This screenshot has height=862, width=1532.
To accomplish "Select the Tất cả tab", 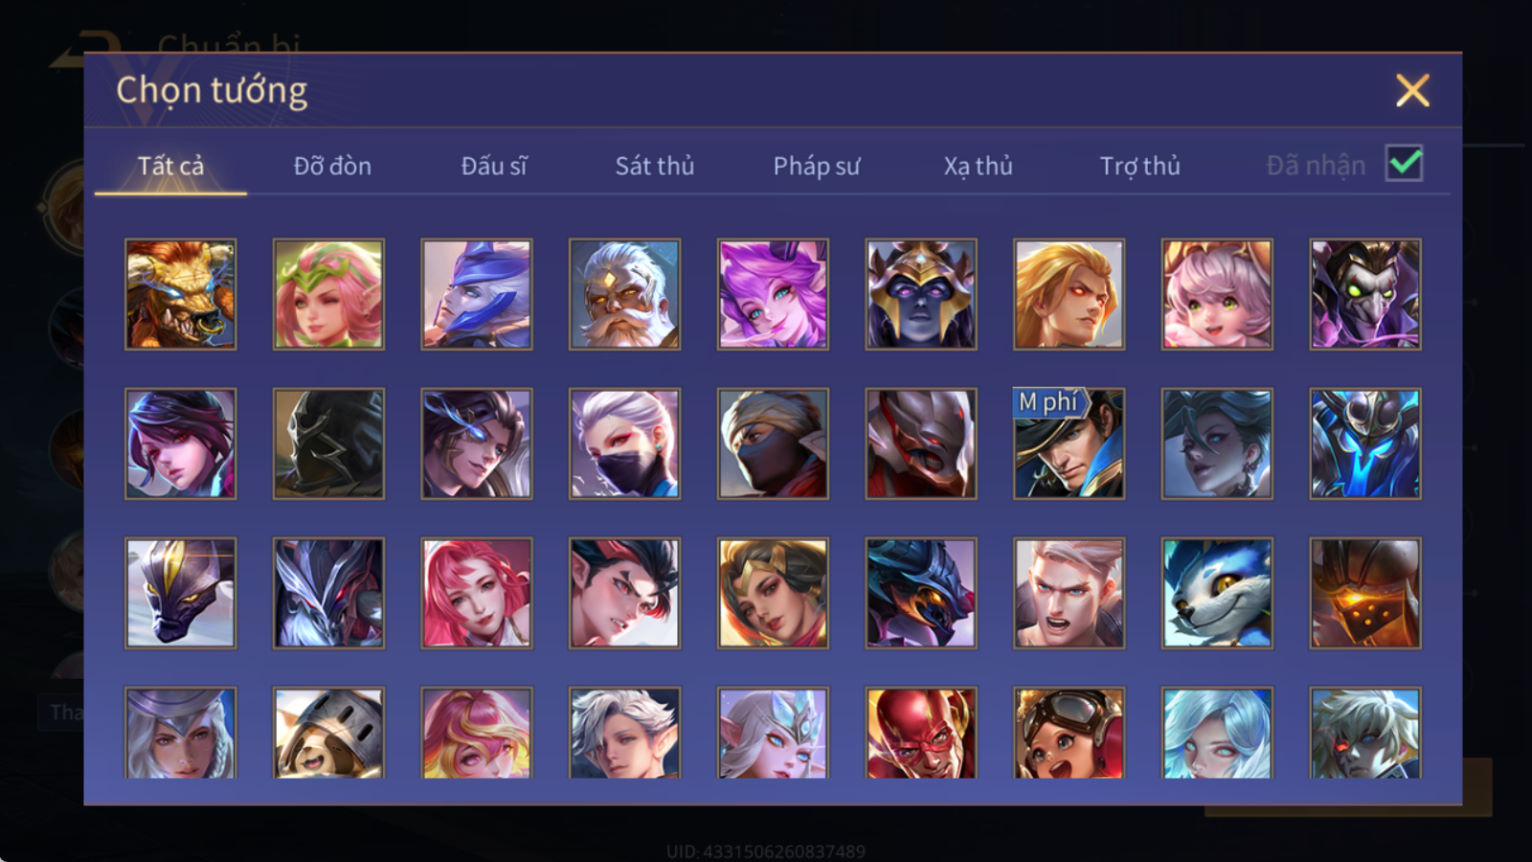I will click(x=170, y=166).
